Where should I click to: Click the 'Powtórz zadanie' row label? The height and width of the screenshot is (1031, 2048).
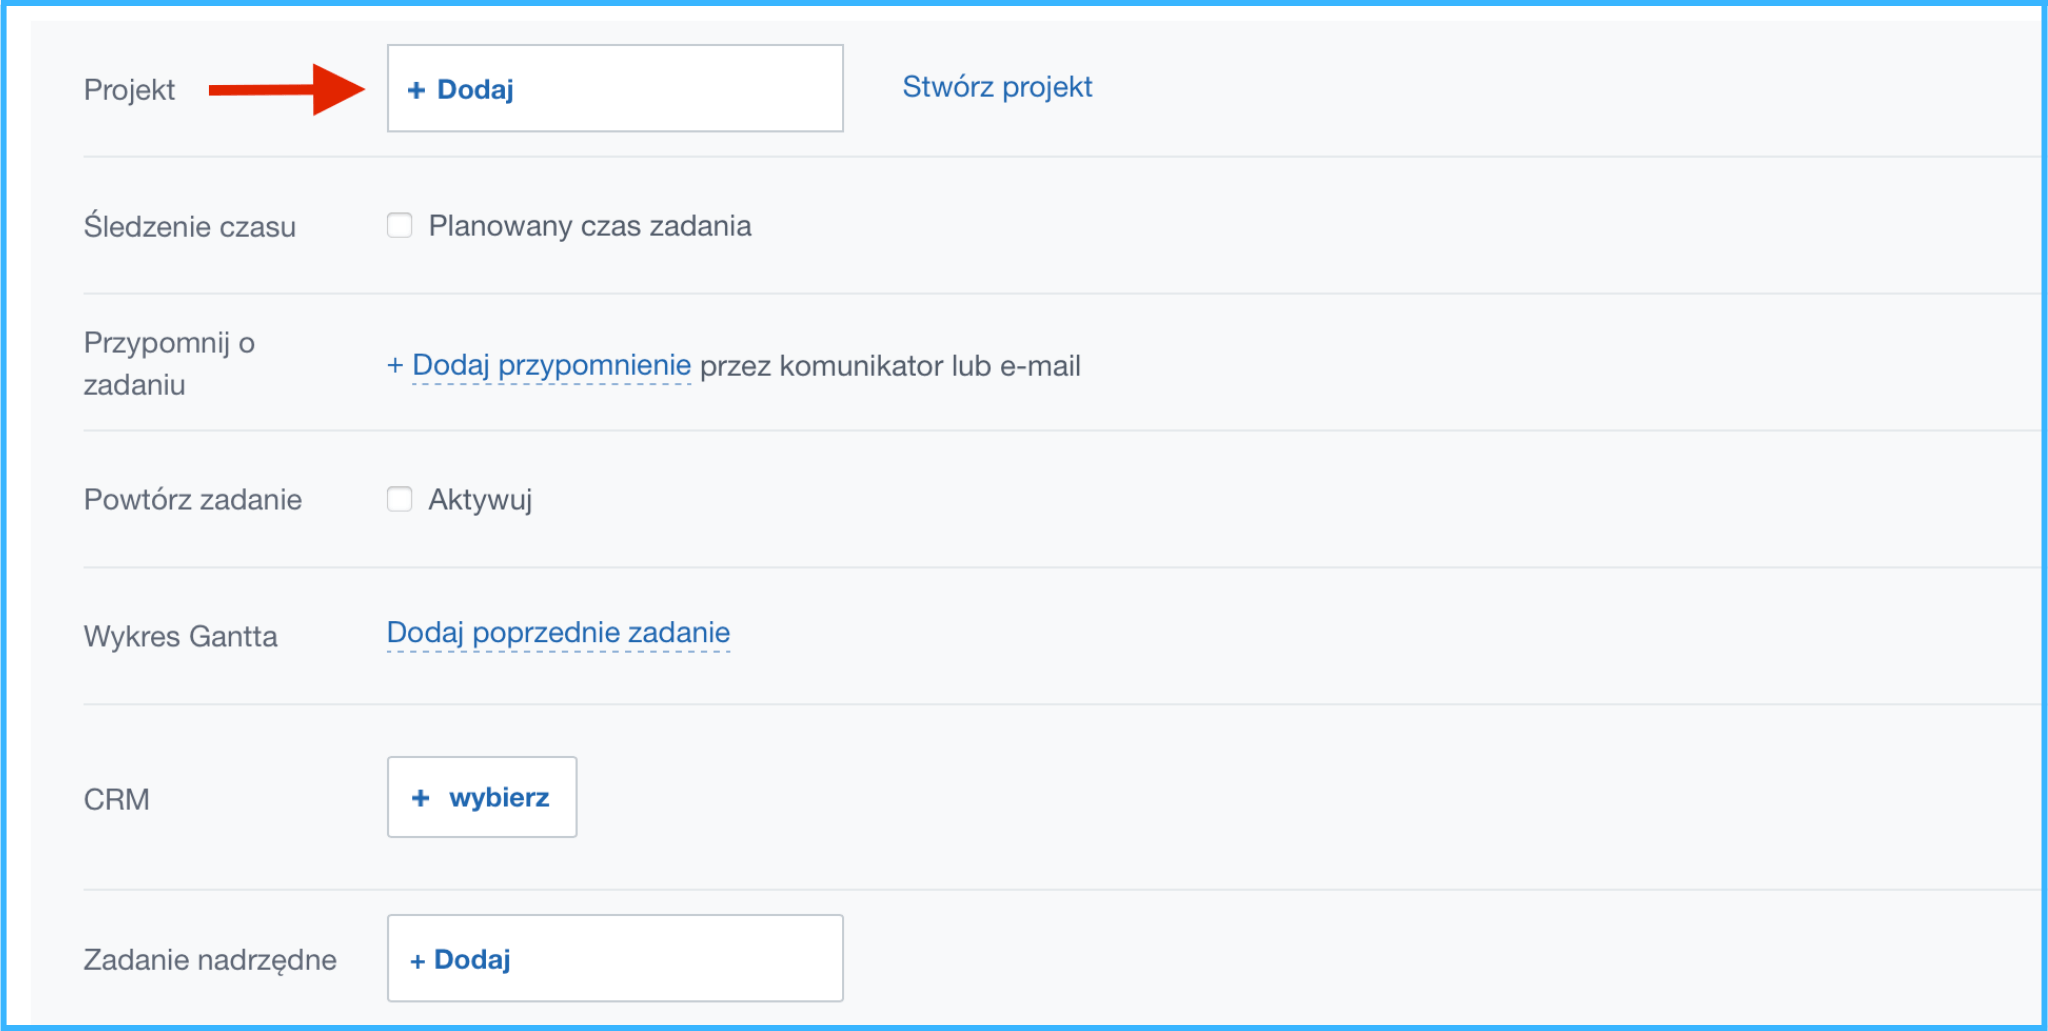(193, 499)
